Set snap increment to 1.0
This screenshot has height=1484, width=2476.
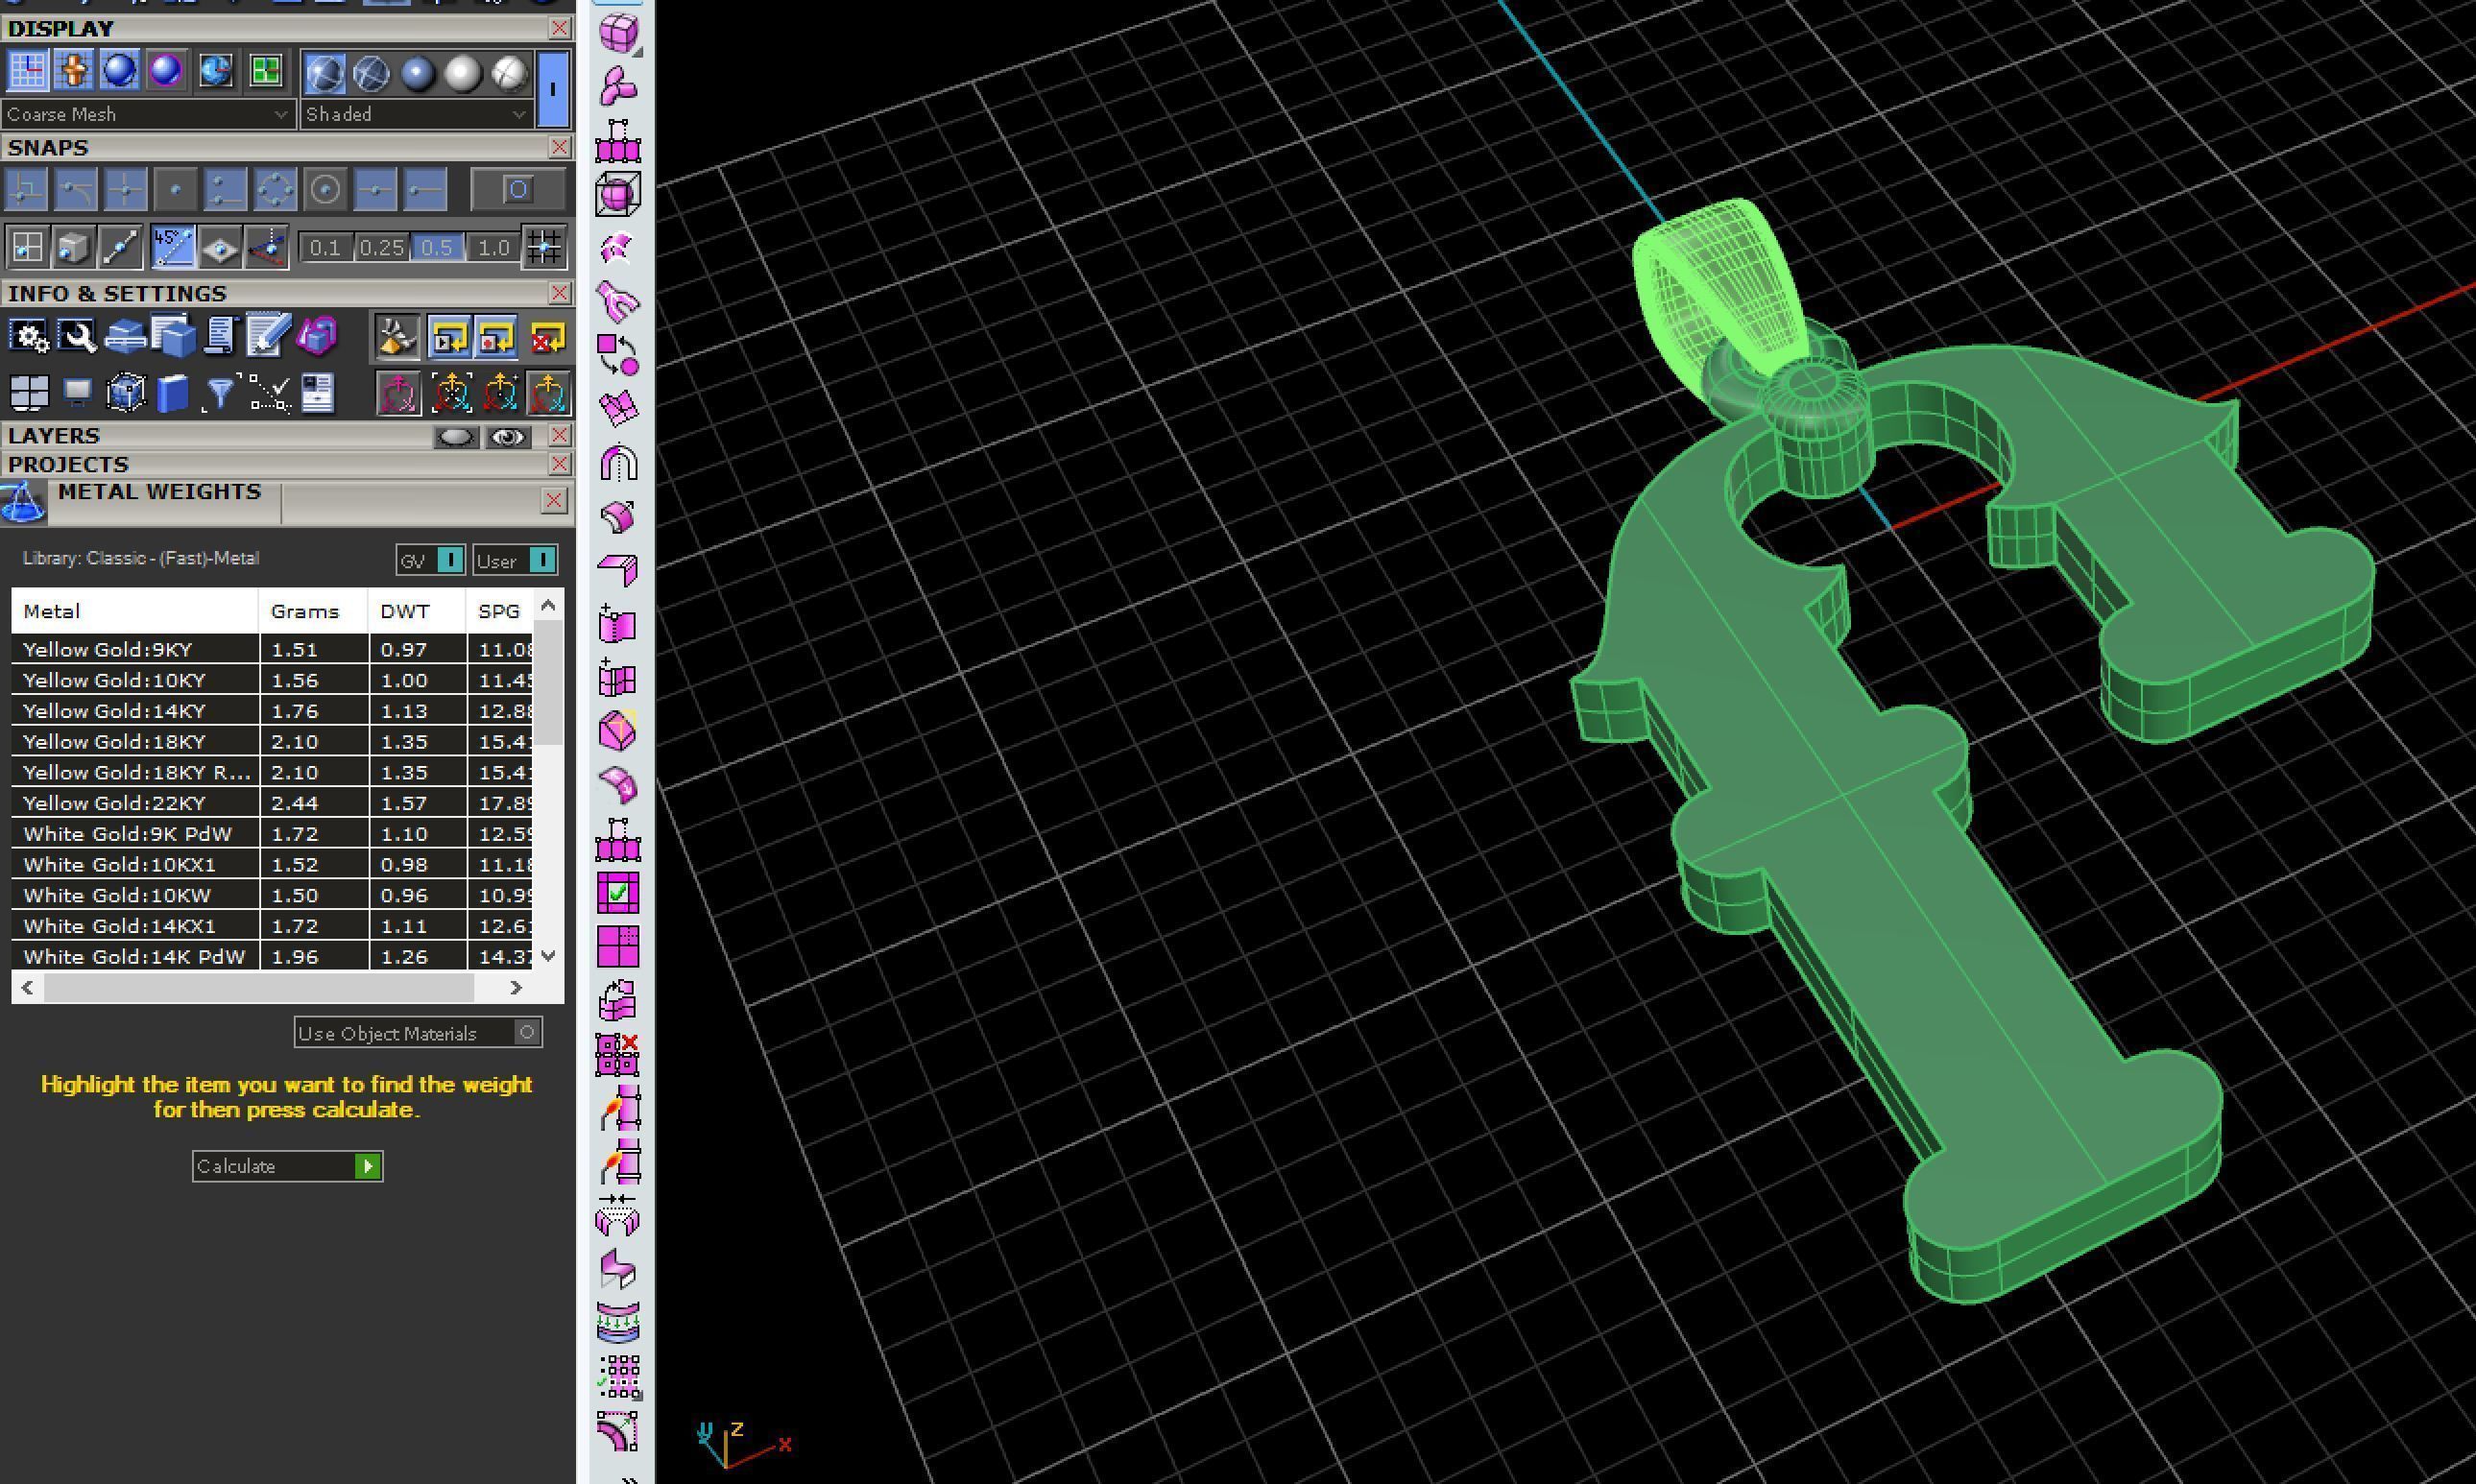click(493, 247)
